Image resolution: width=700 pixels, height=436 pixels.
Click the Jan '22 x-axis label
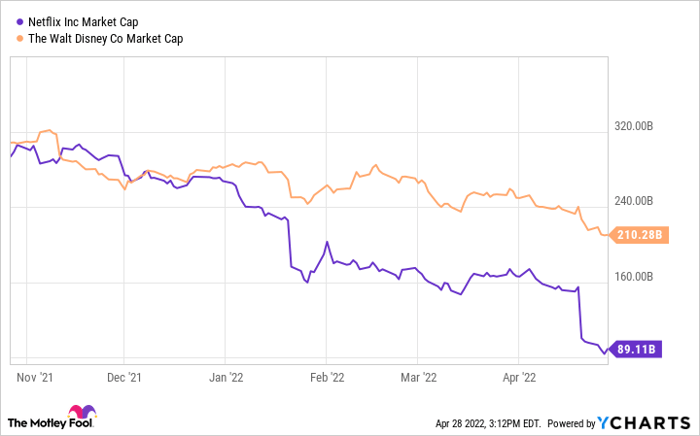point(225,377)
